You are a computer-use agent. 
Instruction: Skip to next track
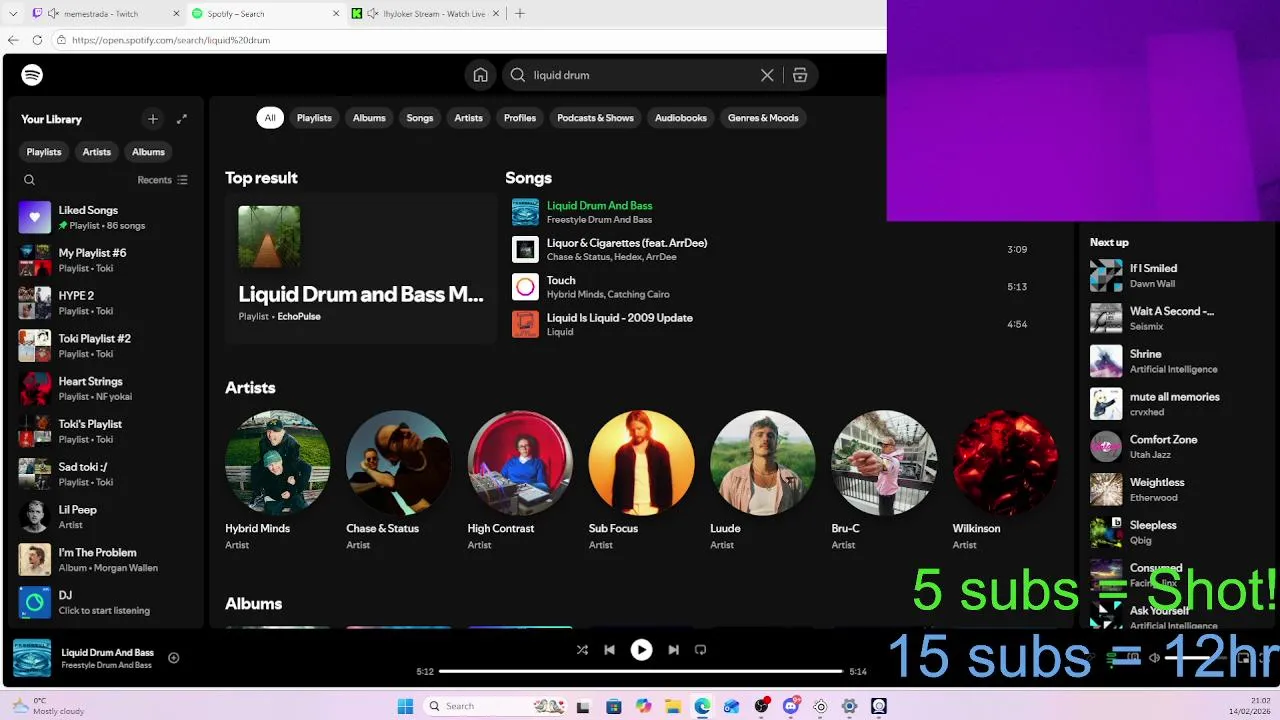(673, 650)
